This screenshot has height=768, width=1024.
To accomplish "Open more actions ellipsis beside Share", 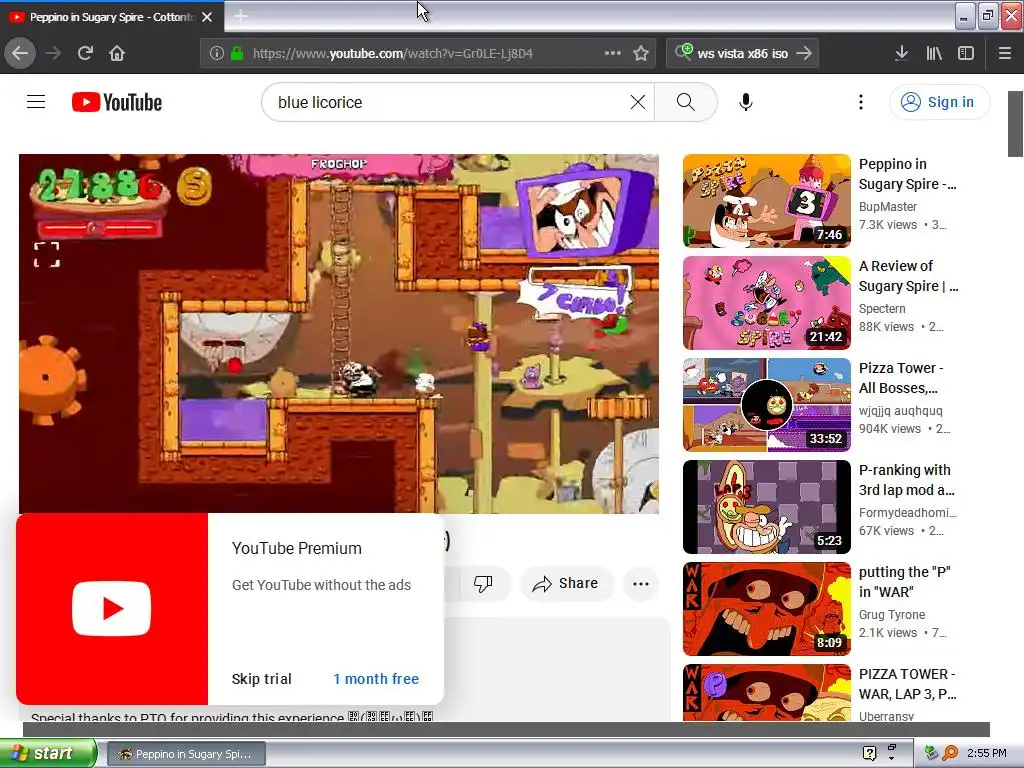I will click(641, 583).
